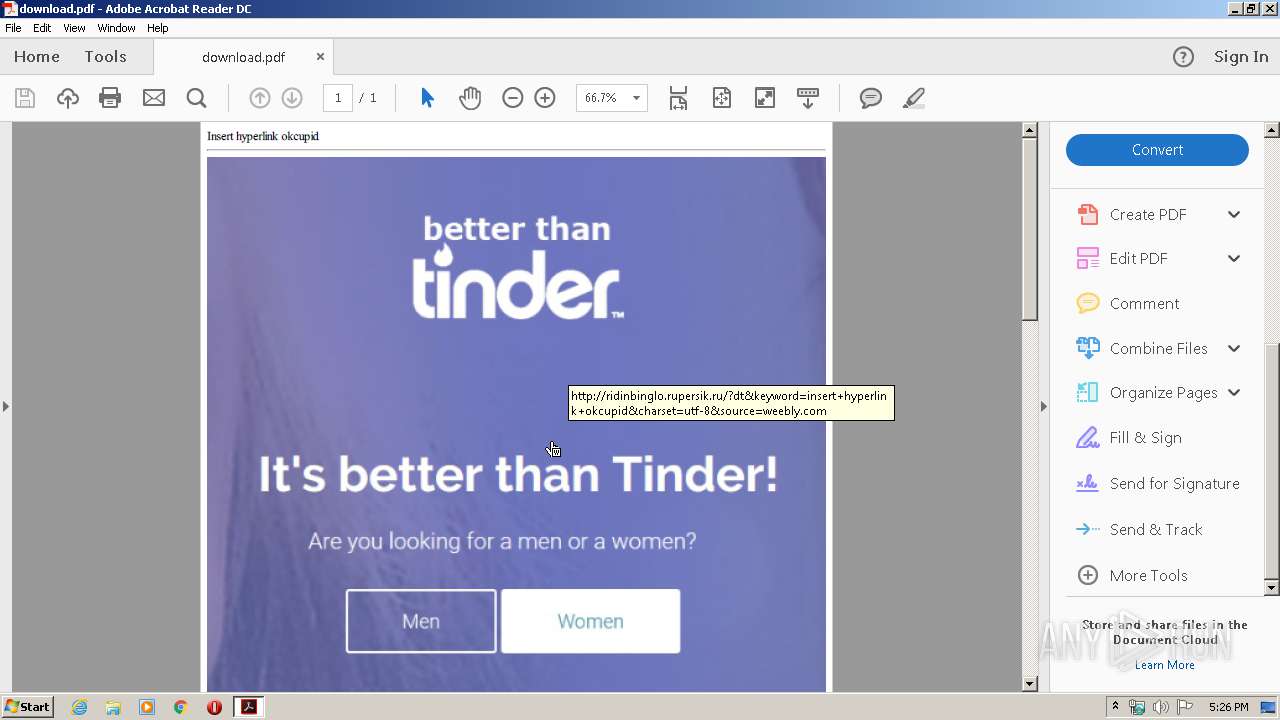Image resolution: width=1280 pixels, height=720 pixels.
Task: Click the fit width scrolling icon
Action: 679,98
